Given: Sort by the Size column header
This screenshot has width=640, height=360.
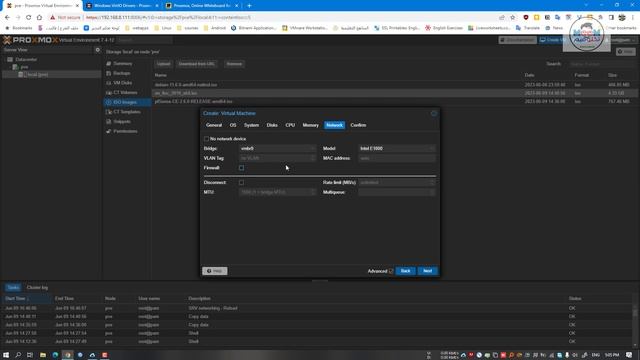Looking at the screenshot, I should [613, 75].
